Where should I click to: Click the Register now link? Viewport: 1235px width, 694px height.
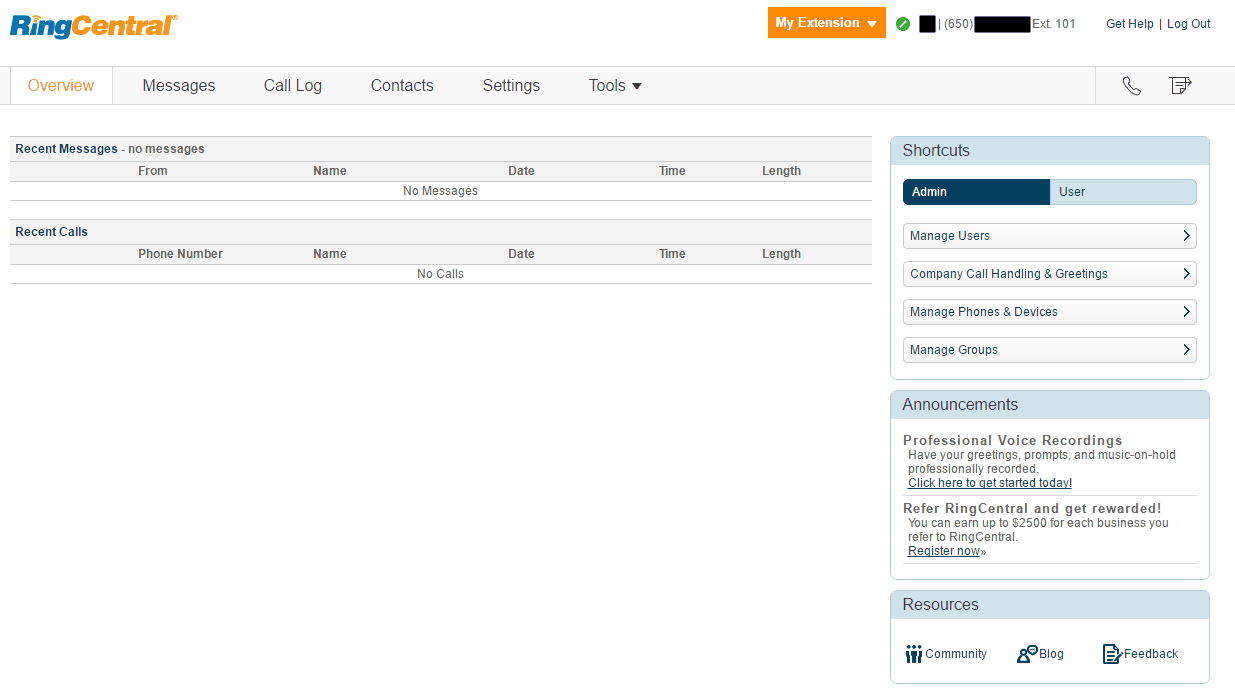tap(941, 550)
